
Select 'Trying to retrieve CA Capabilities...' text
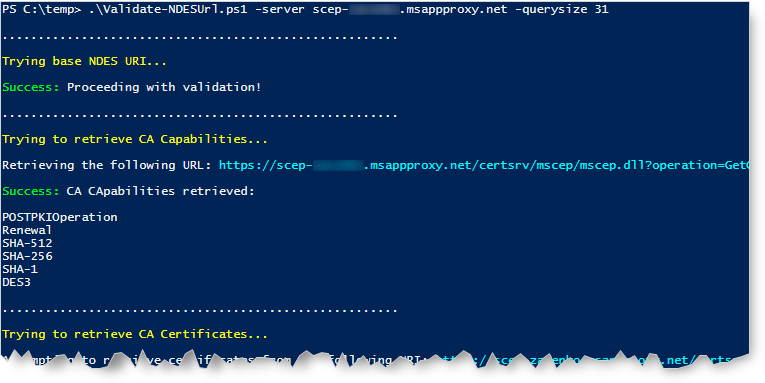[x=135, y=140]
